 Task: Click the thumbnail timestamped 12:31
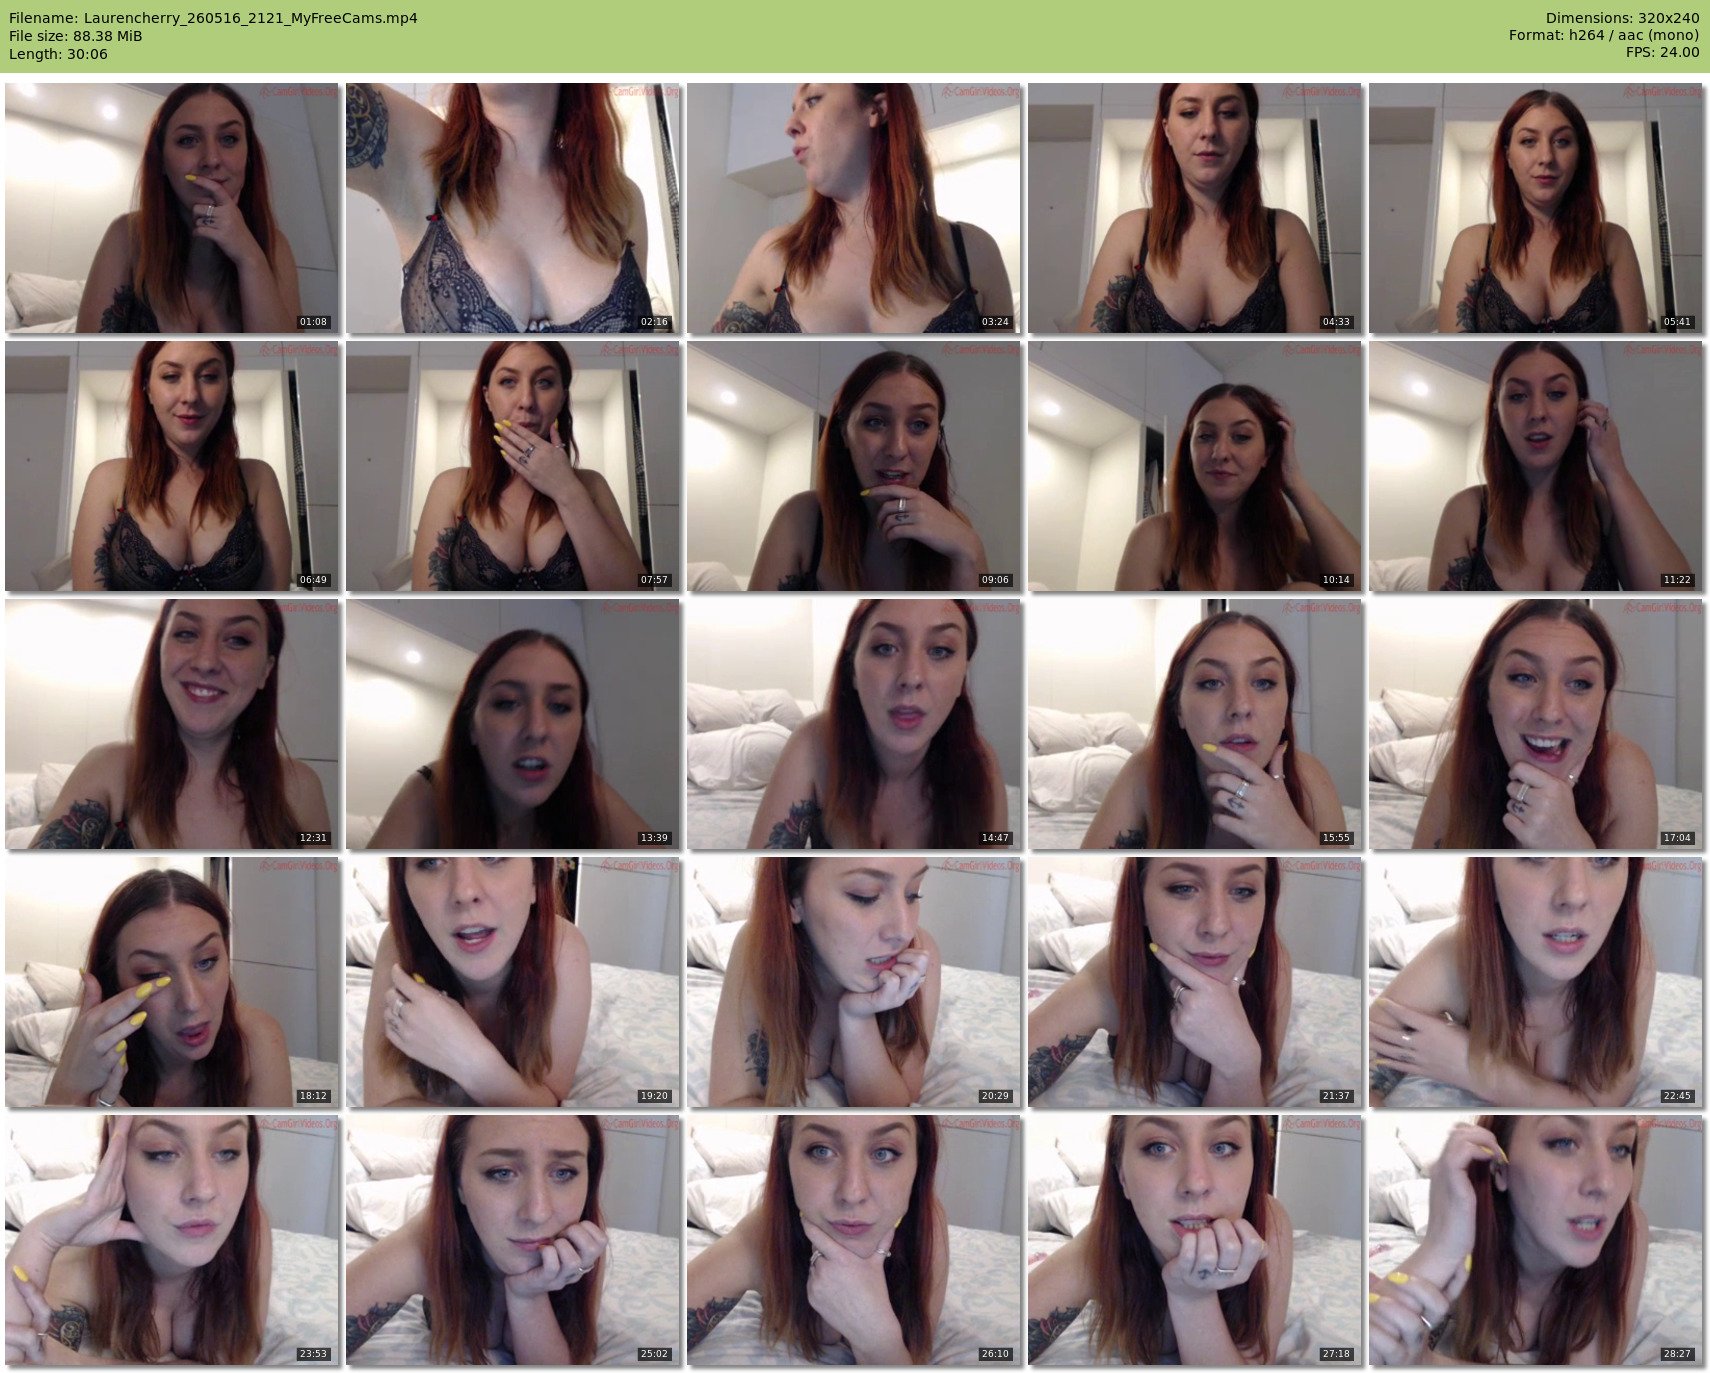[172, 724]
